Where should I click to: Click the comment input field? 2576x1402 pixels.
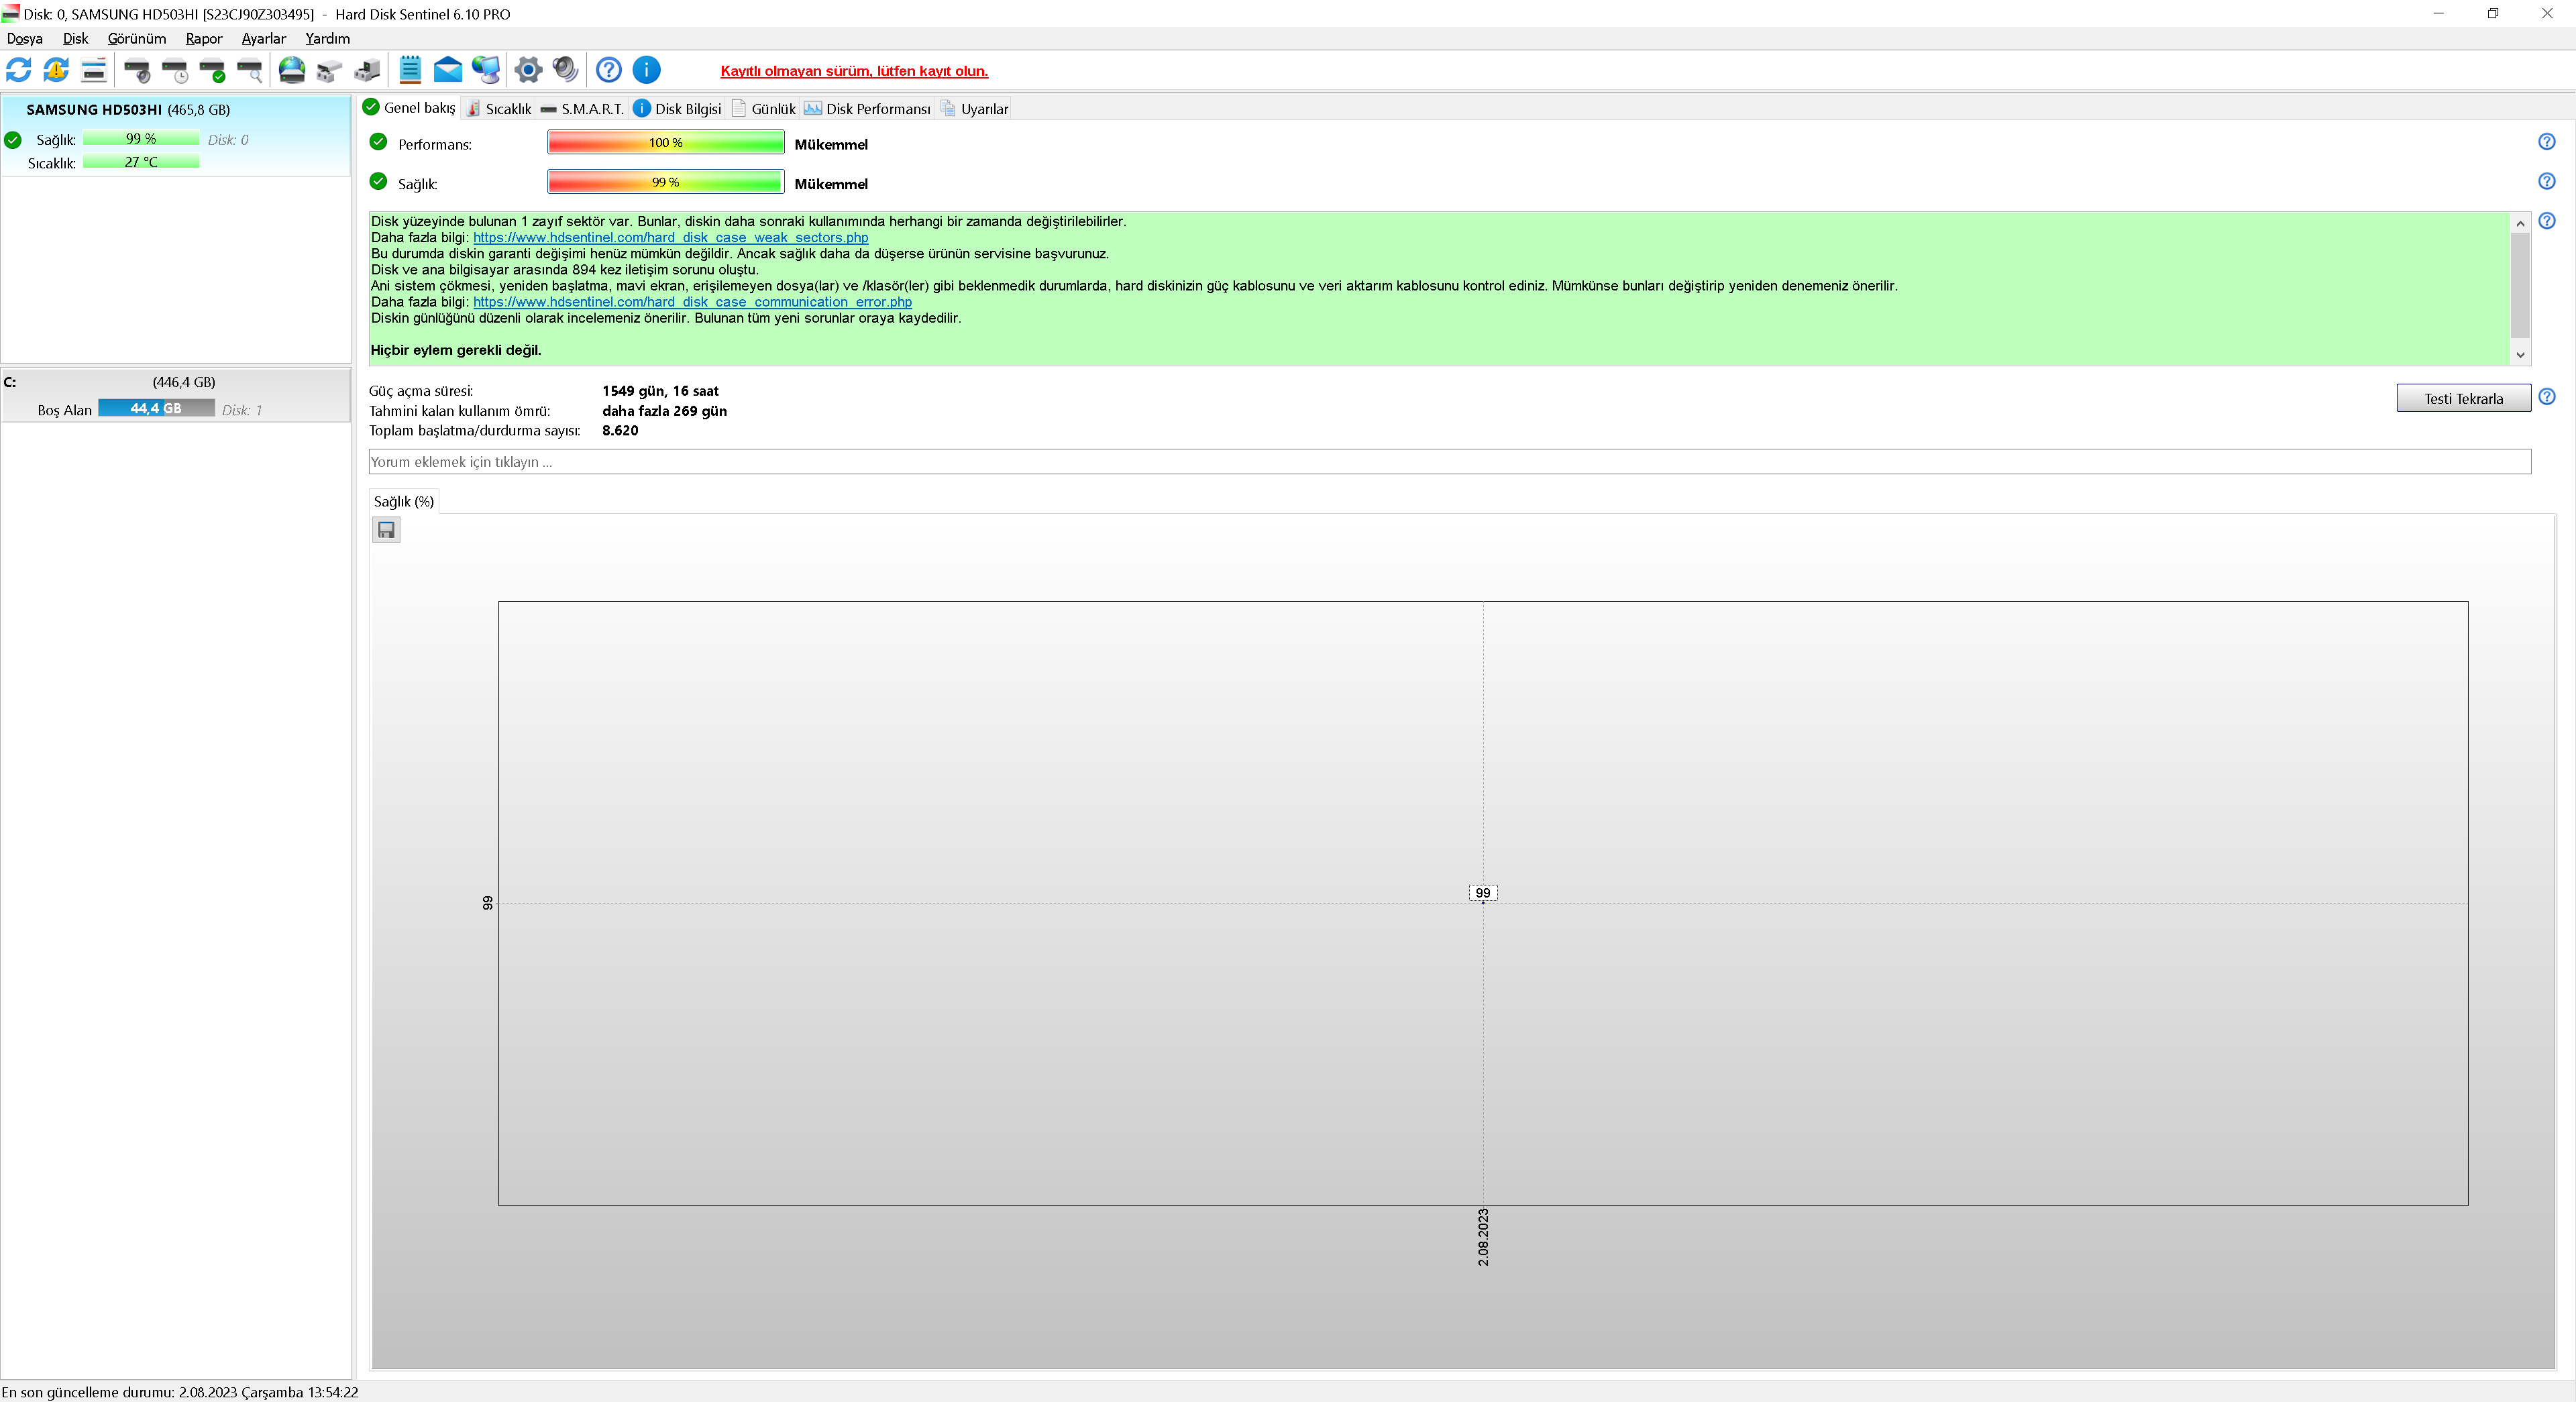click(1448, 462)
